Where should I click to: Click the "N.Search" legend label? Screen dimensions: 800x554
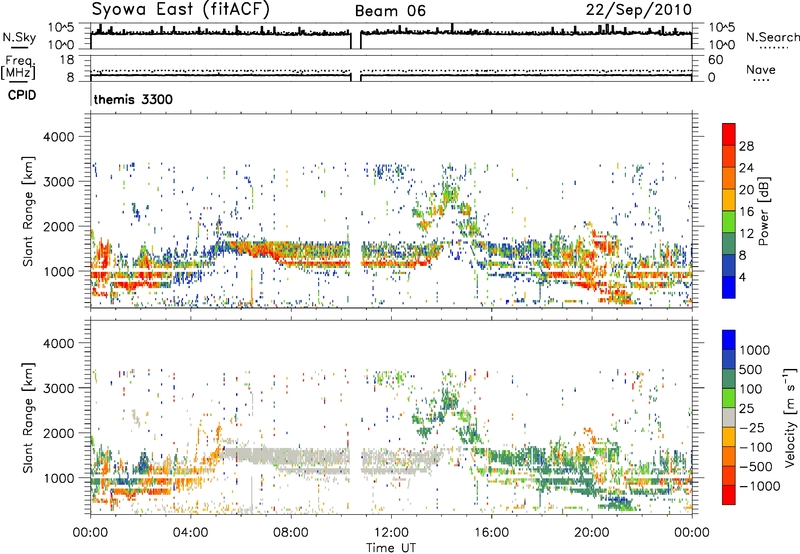point(772,37)
